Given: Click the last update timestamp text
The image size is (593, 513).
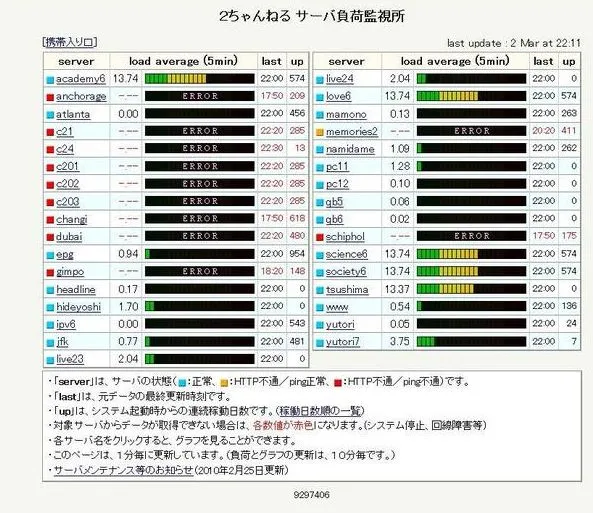Looking at the screenshot, I should pos(514,43).
